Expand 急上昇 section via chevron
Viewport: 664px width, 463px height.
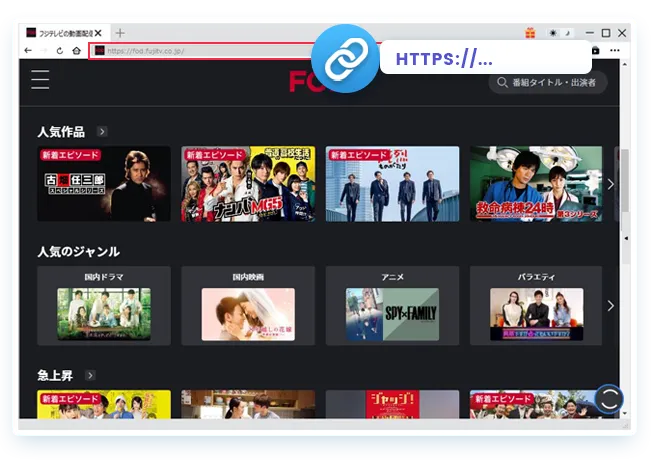tap(90, 375)
